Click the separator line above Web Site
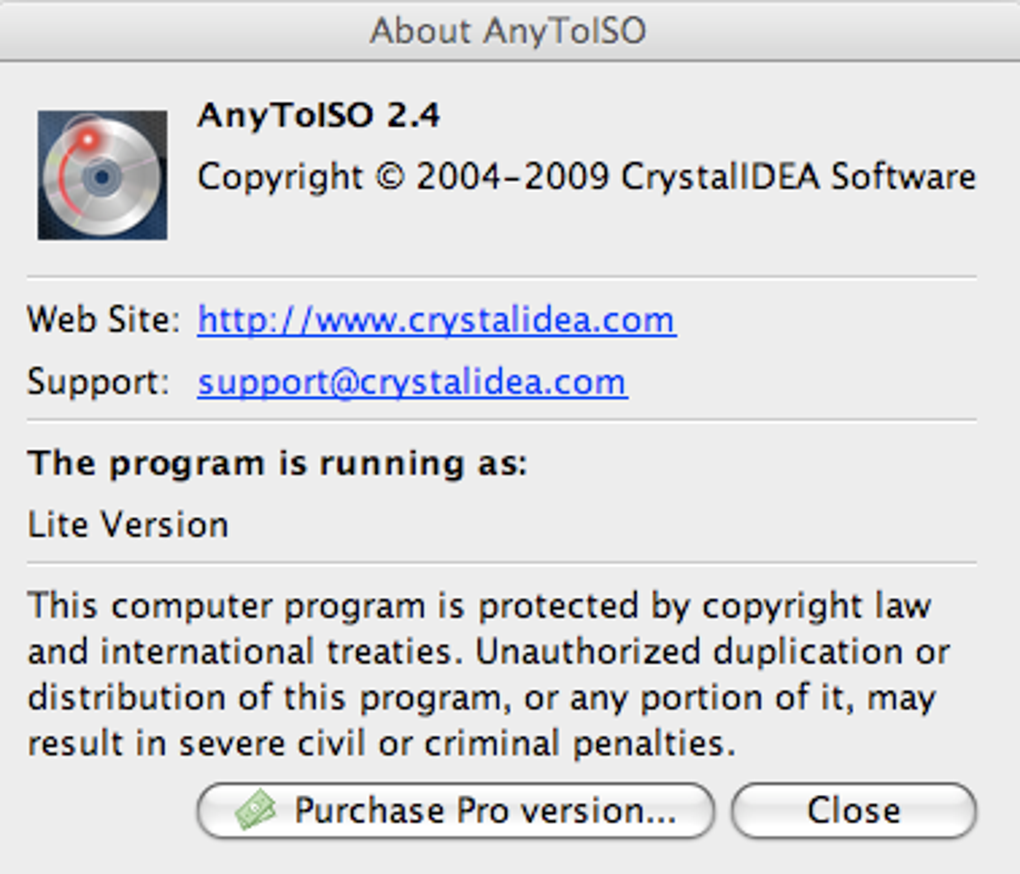This screenshot has height=874, width=1020. (x=501, y=277)
